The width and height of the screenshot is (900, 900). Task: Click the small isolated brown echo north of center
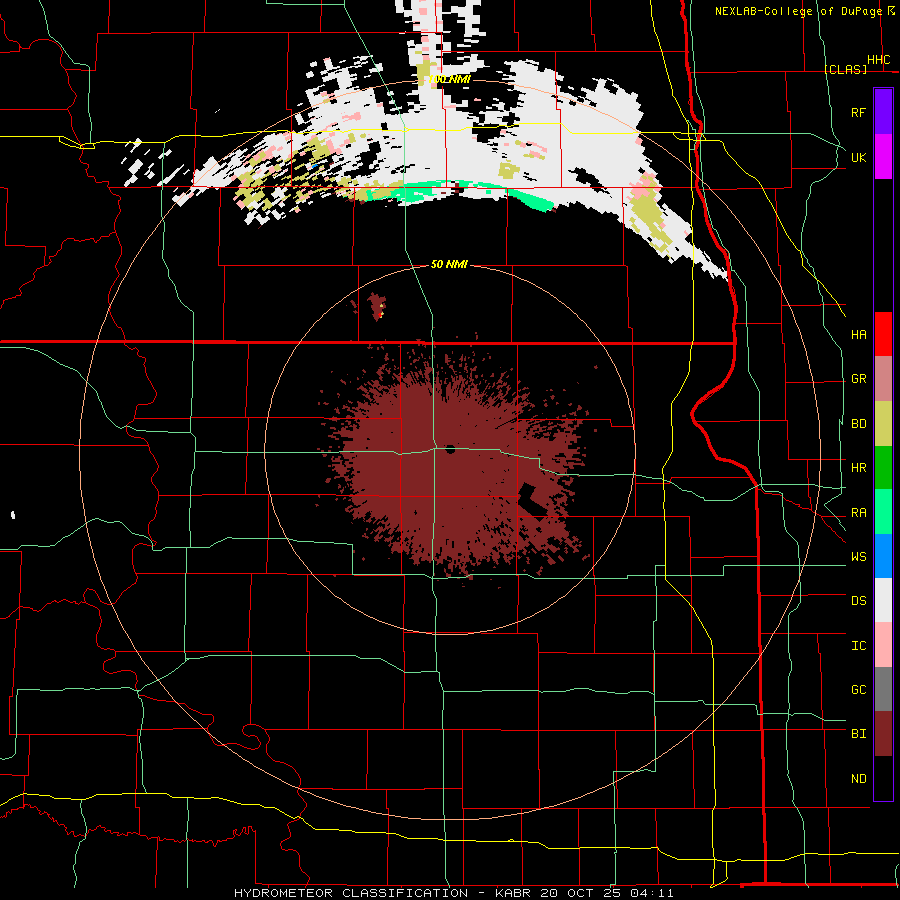click(377, 307)
